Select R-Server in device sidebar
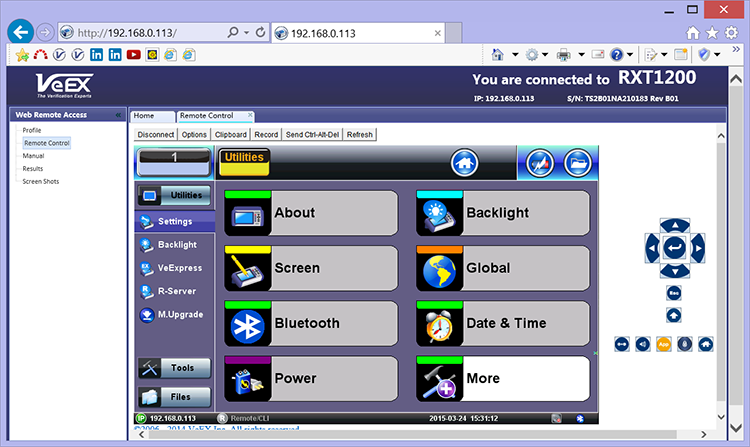The width and height of the screenshot is (750, 447). 175,291
